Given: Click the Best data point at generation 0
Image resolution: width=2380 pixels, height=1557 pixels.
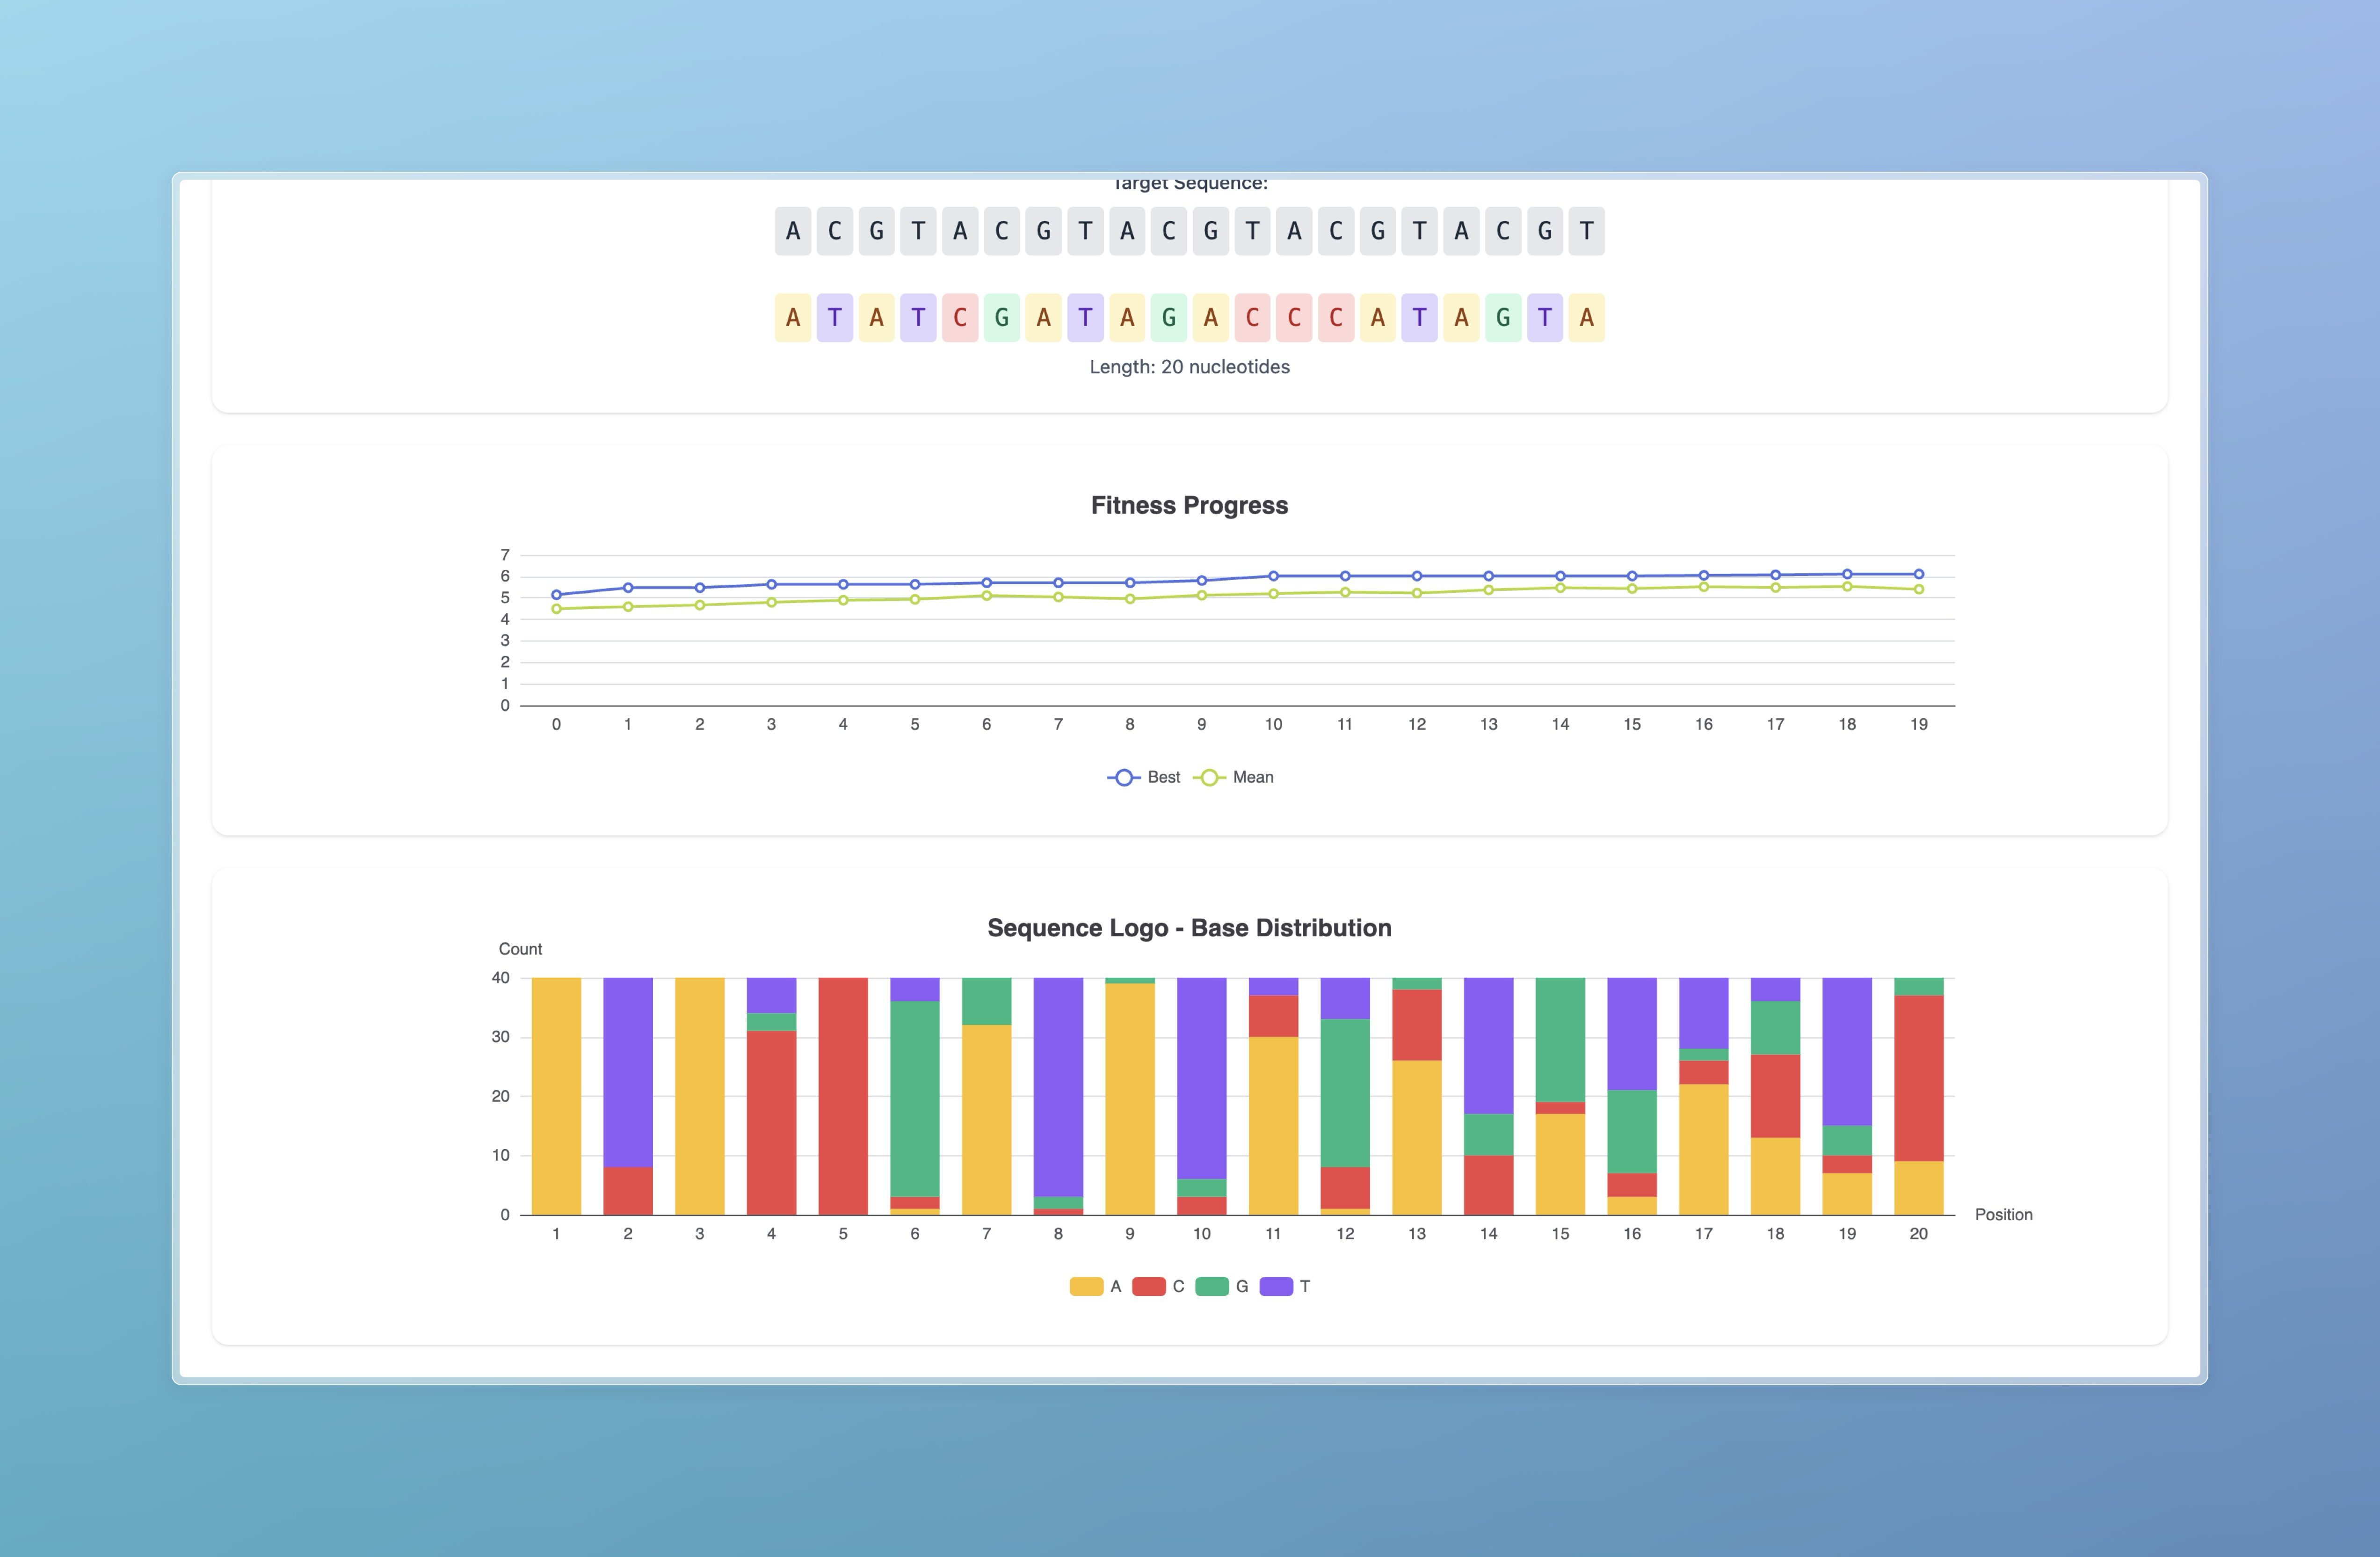Looking at the screenshot, I should (557, 595).
